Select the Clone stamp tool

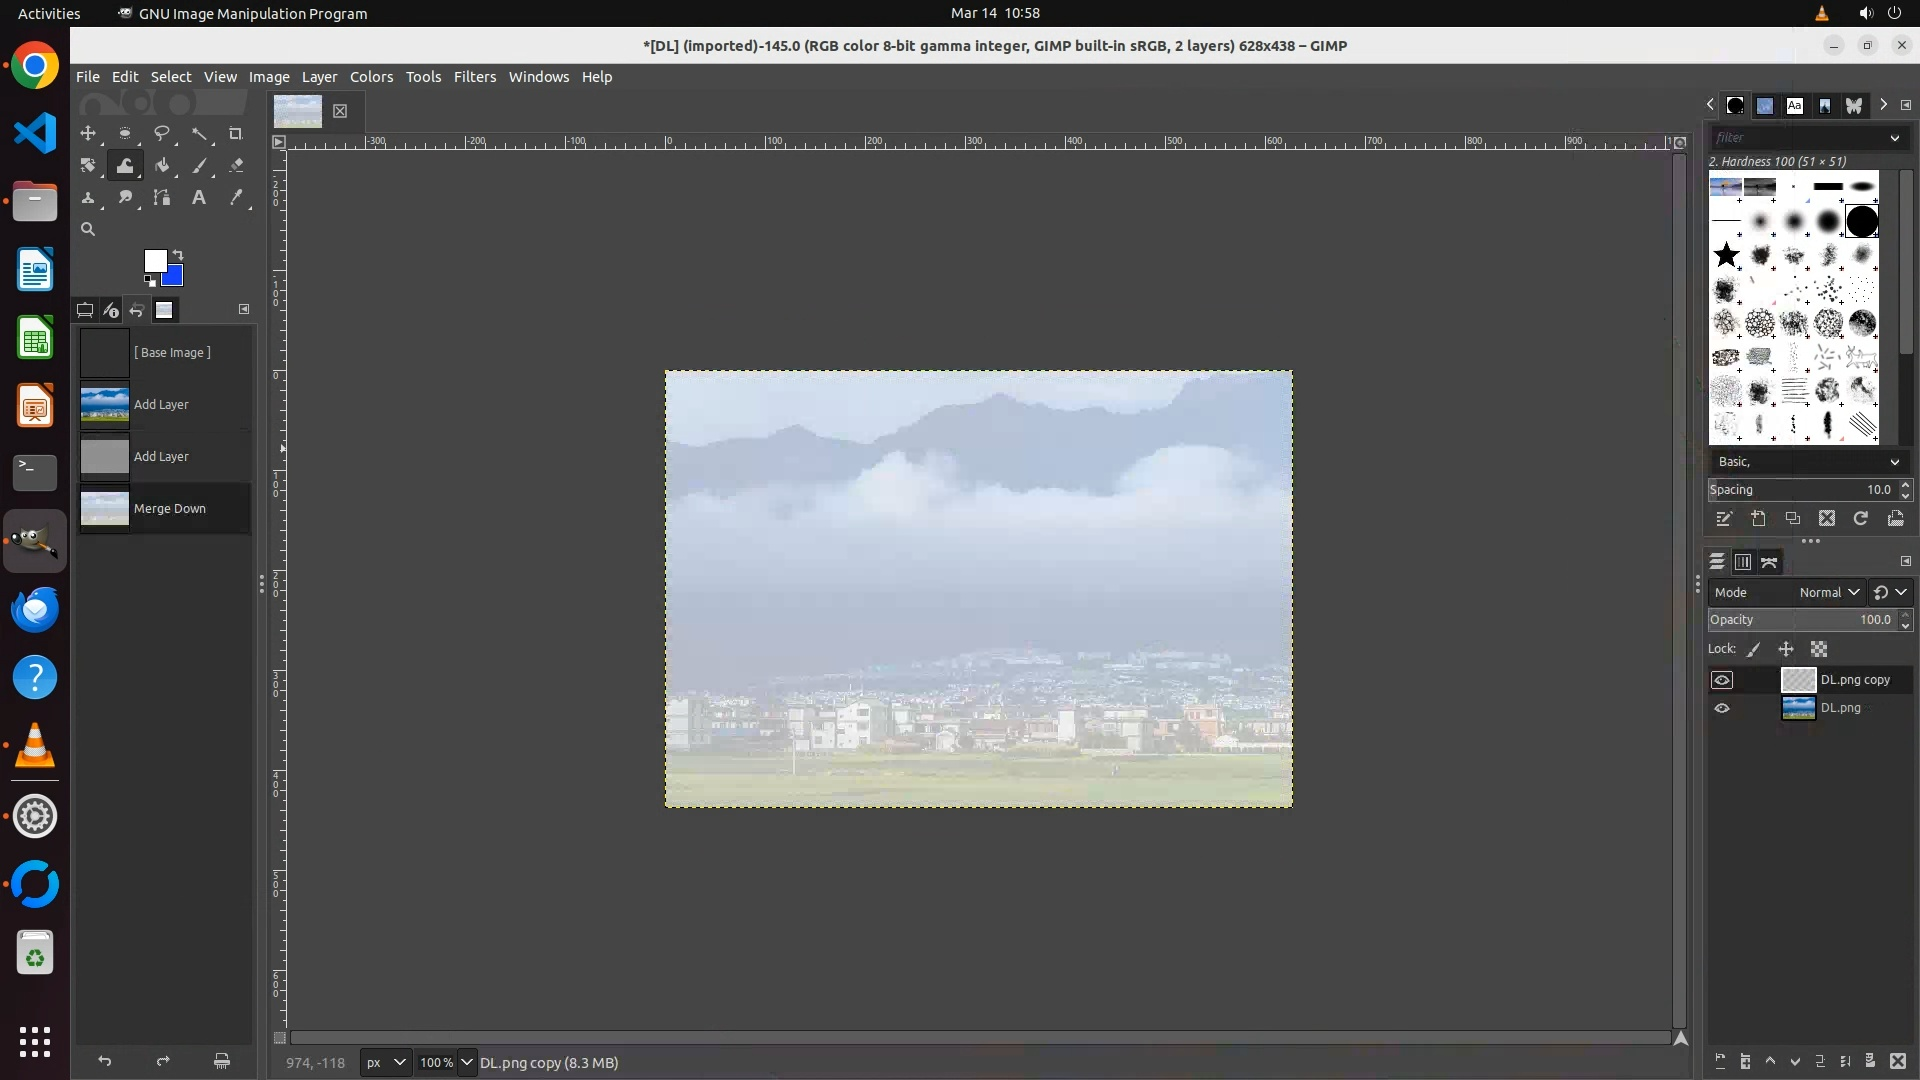pos(88,198)
